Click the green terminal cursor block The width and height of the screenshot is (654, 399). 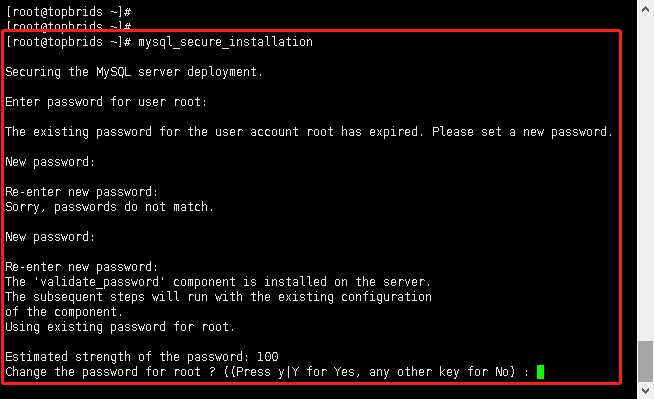(x=540, y=371)
